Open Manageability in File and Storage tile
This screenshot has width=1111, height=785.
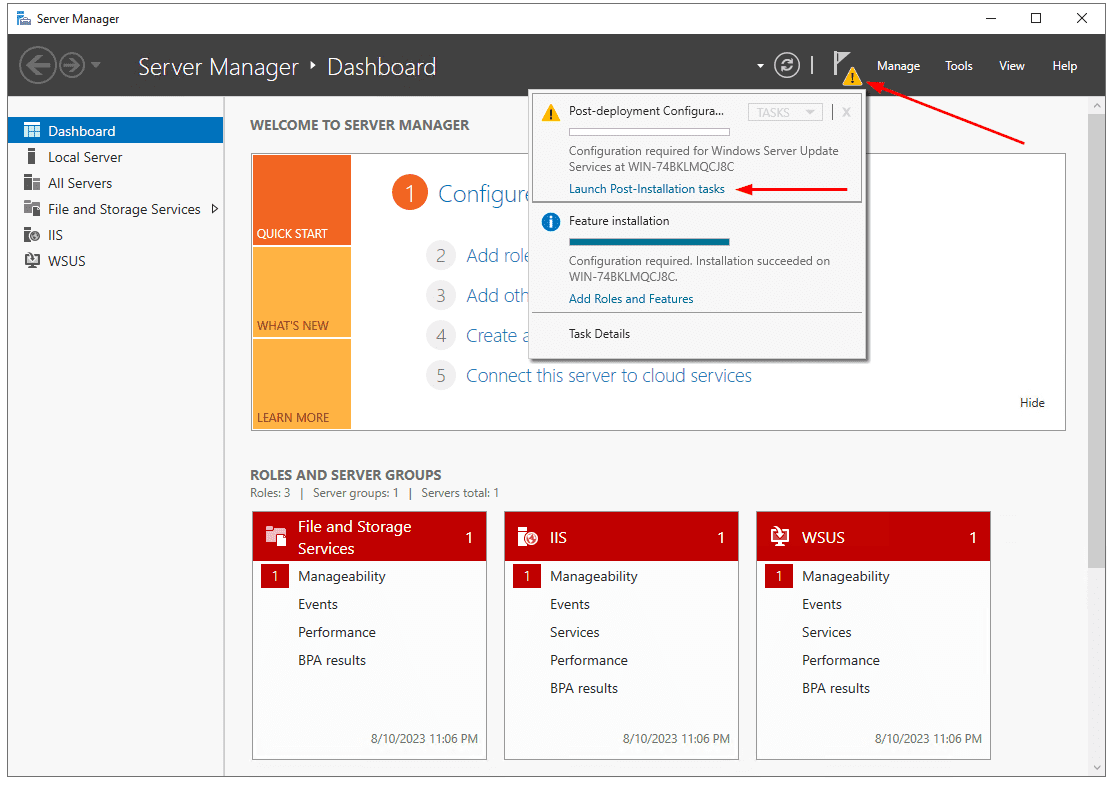click(x=342, y=576)
